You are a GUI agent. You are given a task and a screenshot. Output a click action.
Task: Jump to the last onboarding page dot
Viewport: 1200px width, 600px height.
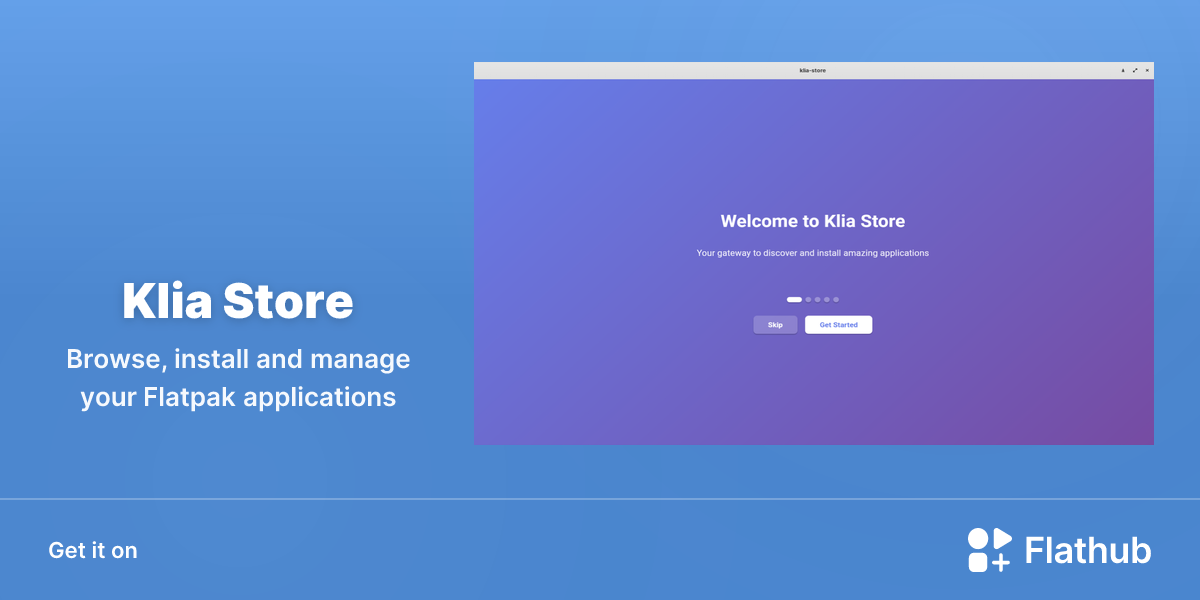tap(836, 299)
